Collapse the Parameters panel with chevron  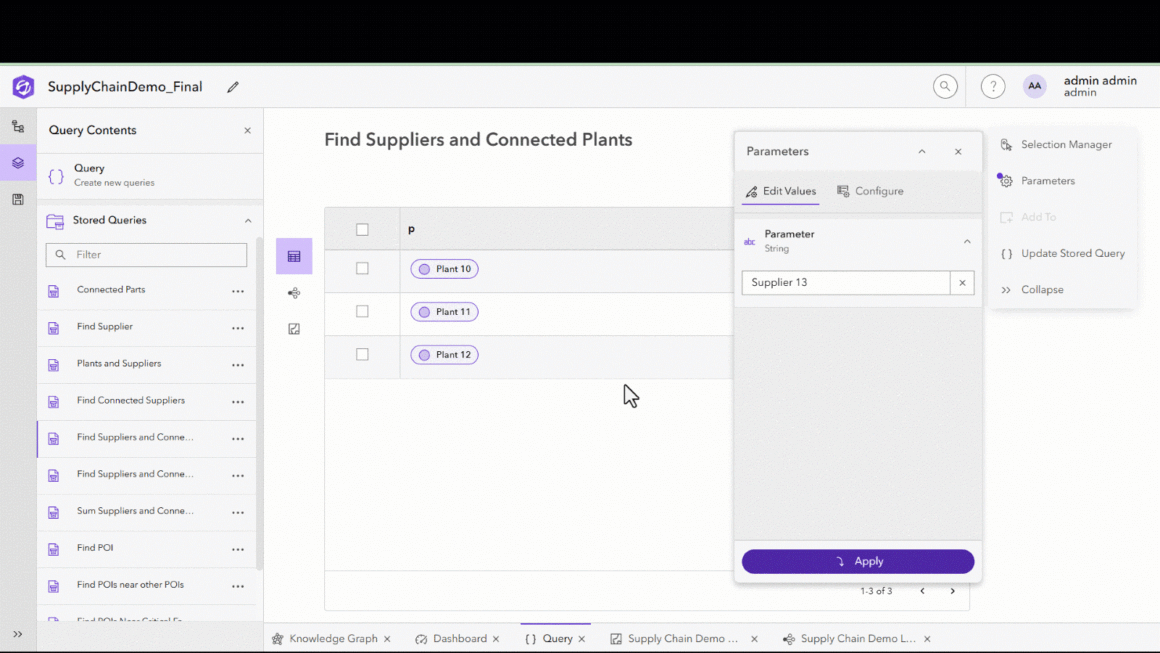coord(922,152)
